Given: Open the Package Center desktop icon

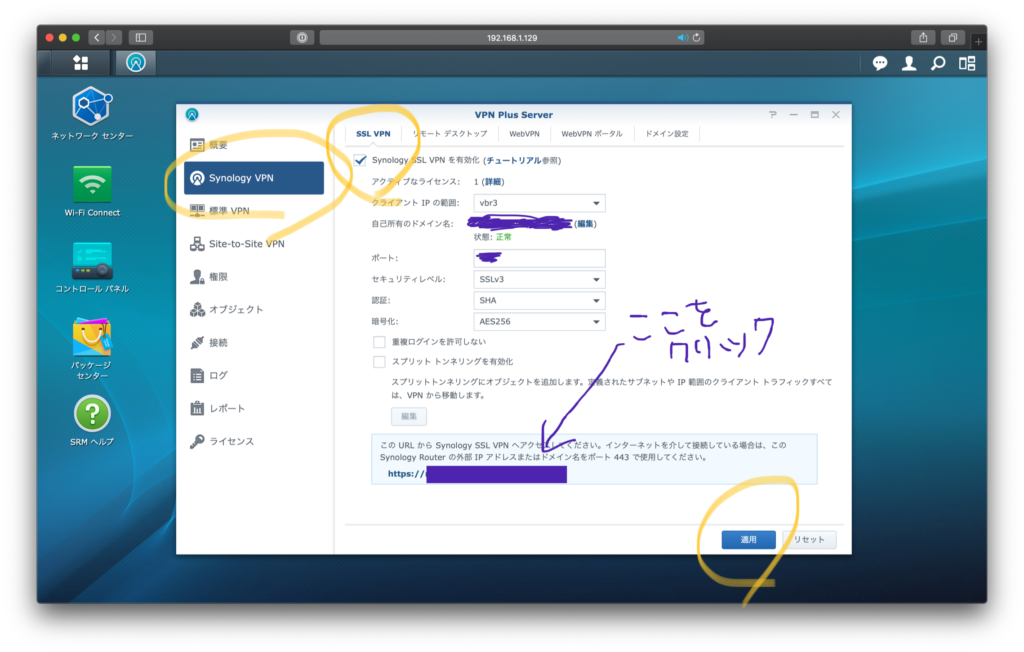Looking at the screenshot, I should pos(92,338).
